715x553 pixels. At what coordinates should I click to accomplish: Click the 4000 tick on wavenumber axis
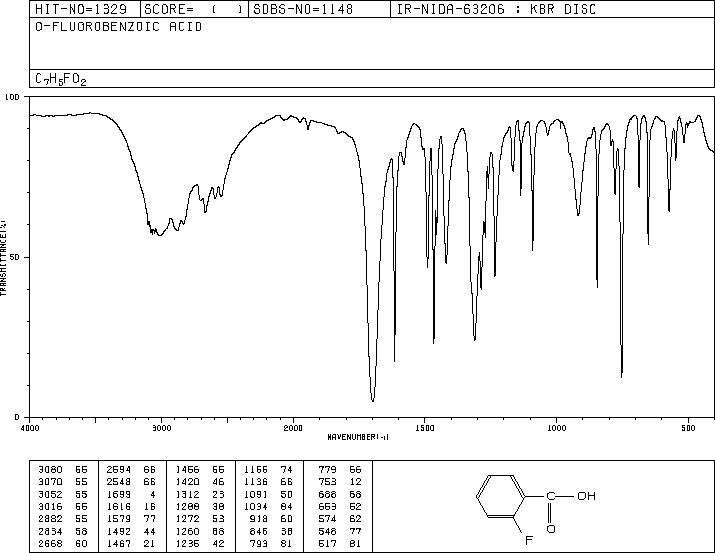pos(30,428)
